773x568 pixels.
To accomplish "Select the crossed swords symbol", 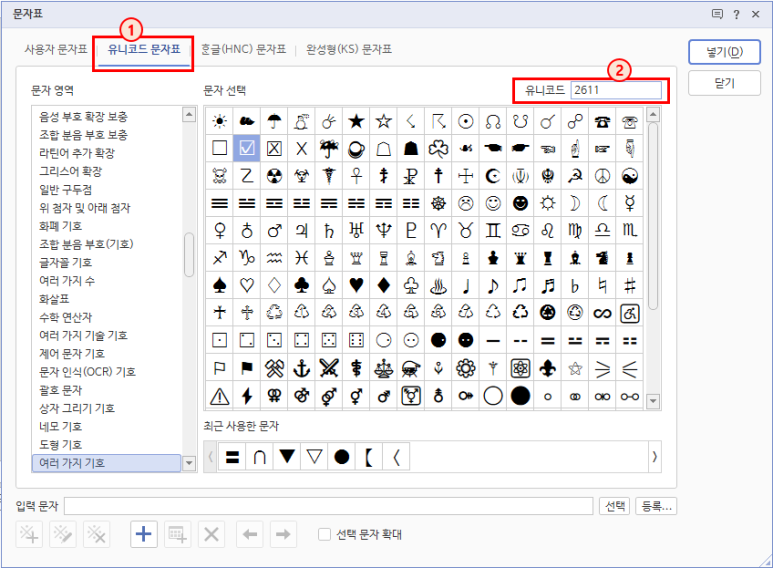I will coord(329,368).
